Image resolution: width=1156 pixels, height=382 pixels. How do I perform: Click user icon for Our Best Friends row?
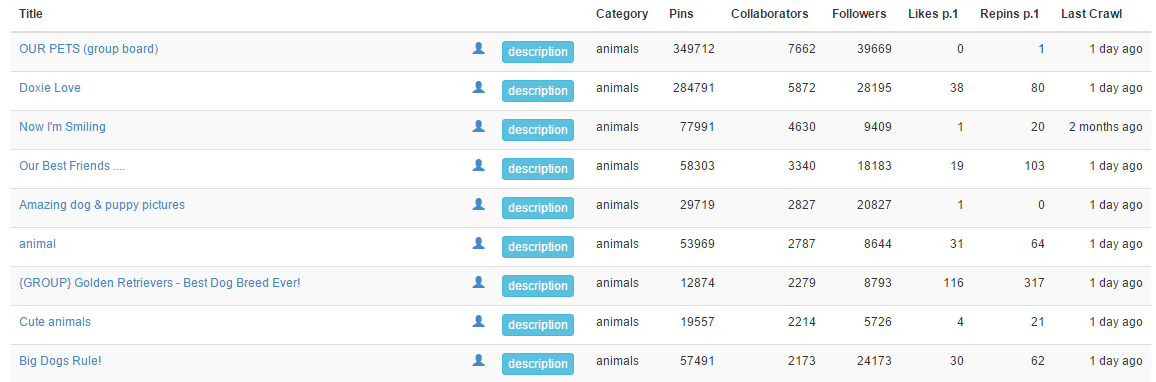click(478, 166)
